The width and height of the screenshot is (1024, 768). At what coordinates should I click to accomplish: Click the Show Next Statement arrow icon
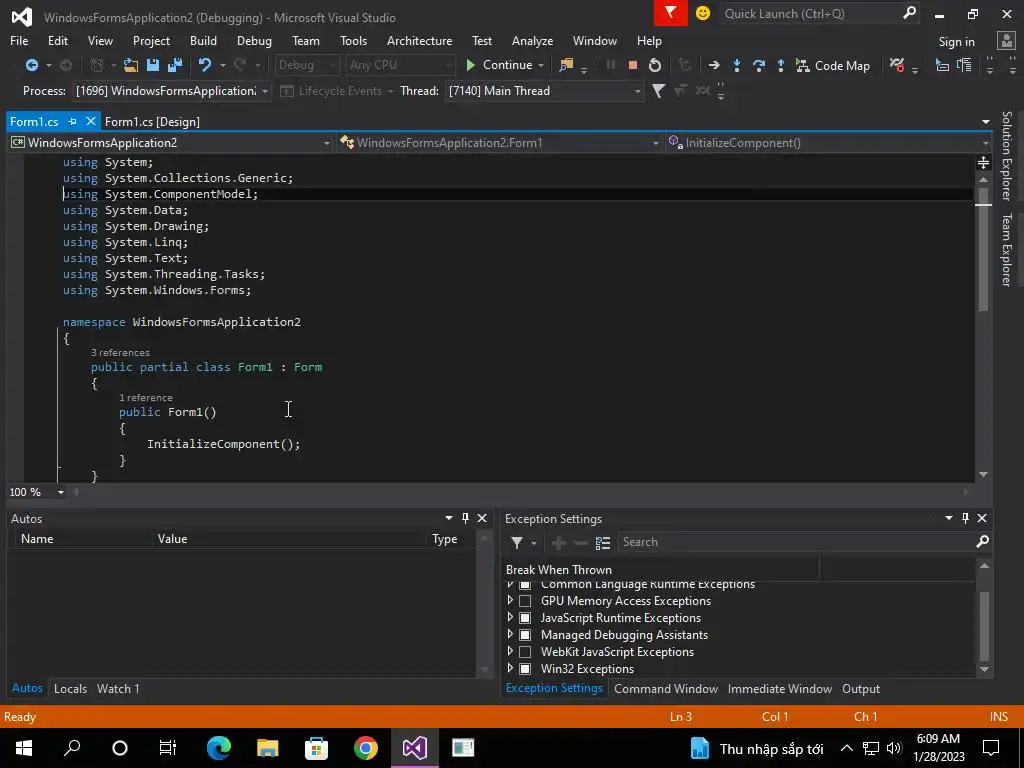point(714,65)
